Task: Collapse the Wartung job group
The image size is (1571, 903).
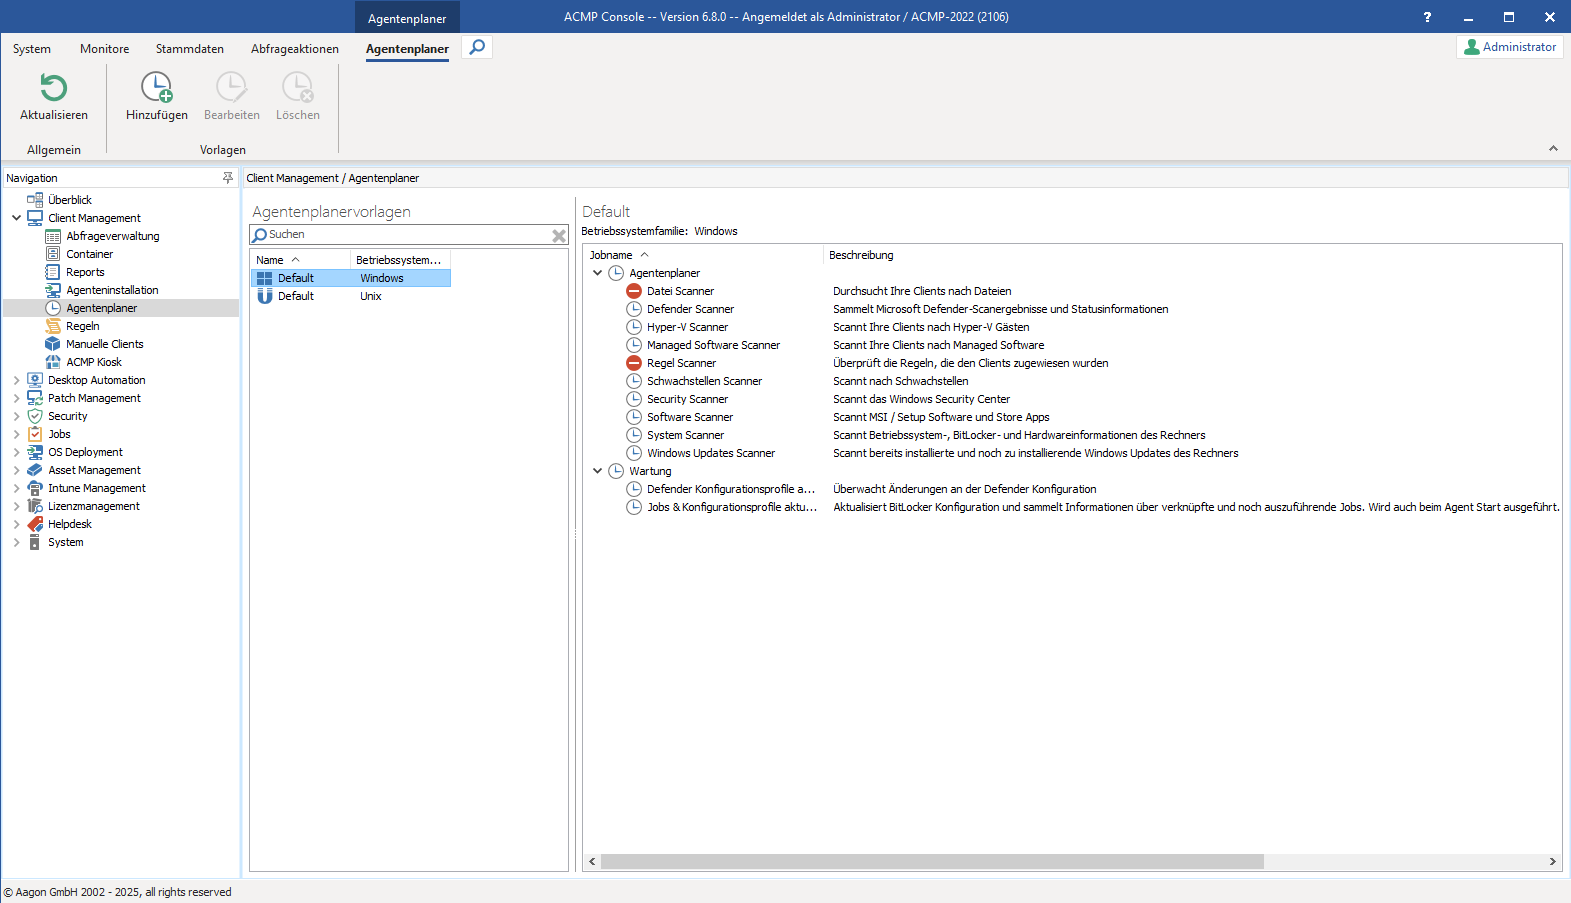Action: click(x=598, y=471)
